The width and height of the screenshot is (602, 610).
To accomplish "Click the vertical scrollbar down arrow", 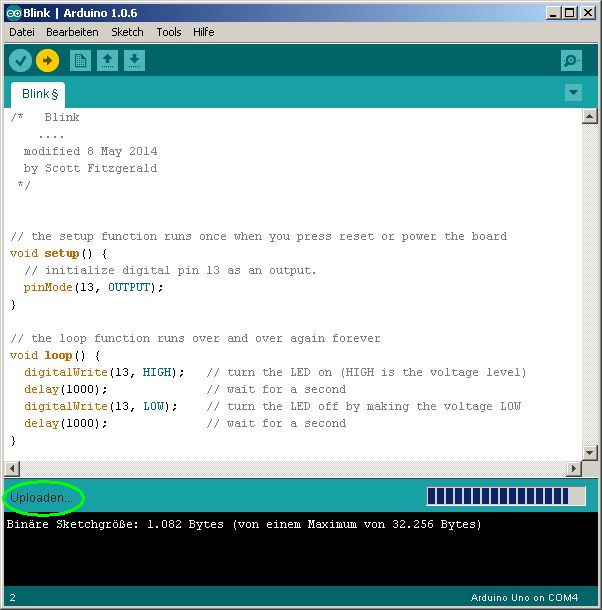I will [590, 452].
